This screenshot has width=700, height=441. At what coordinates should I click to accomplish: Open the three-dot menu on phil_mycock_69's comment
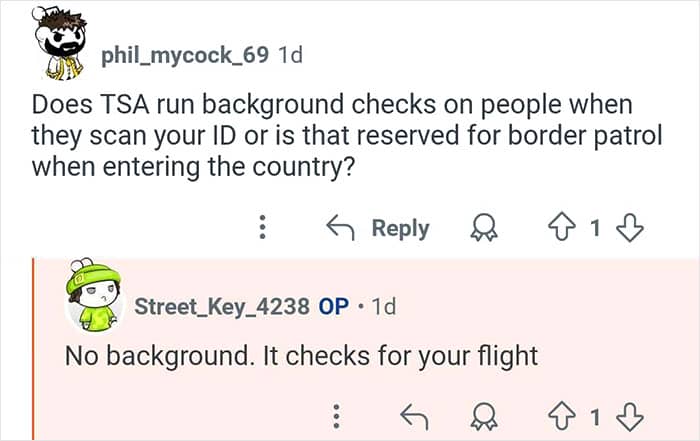262,228
